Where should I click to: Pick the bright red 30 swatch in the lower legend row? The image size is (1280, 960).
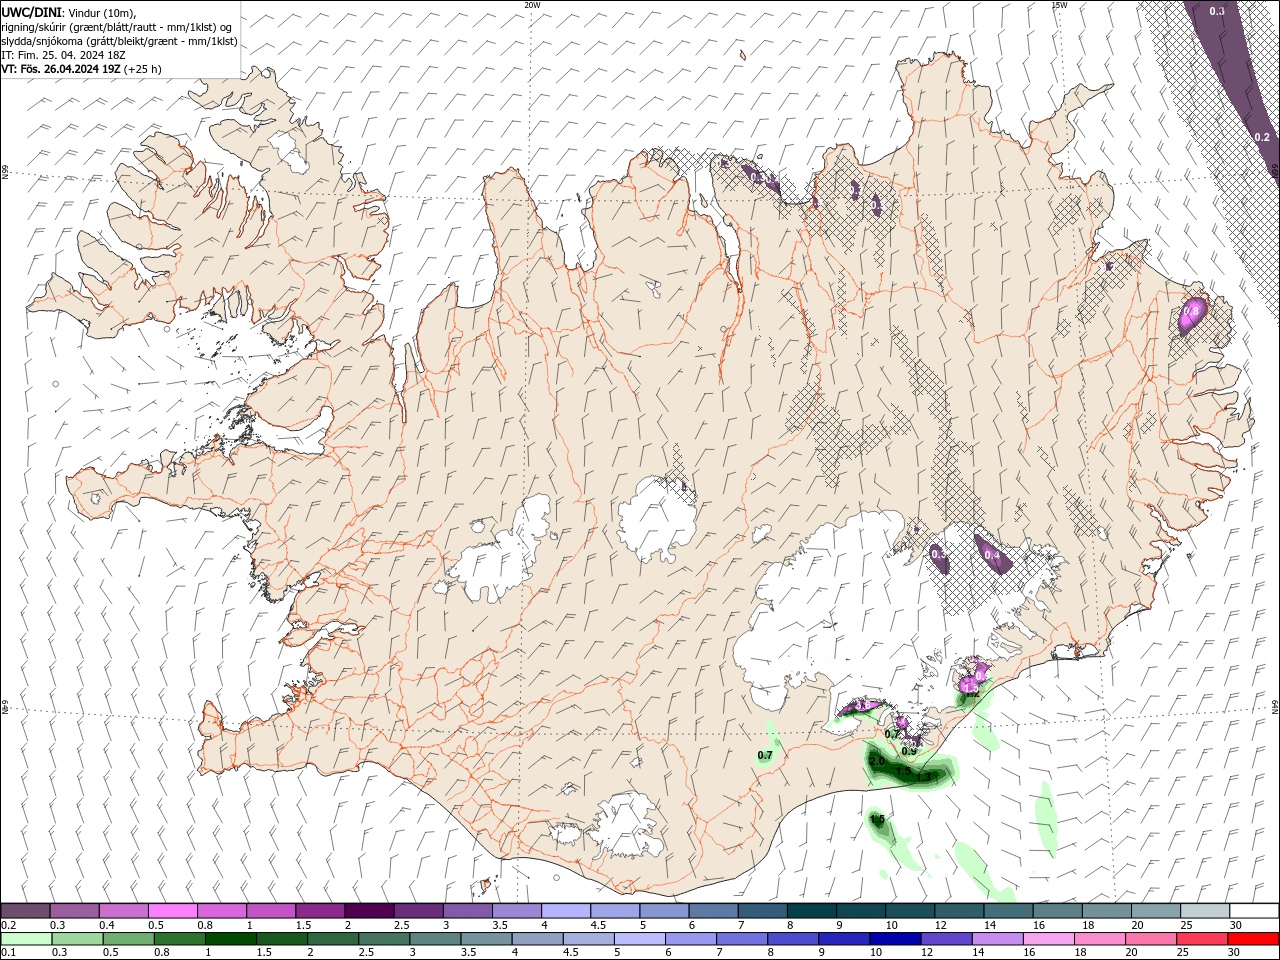tap(1253, 939)
